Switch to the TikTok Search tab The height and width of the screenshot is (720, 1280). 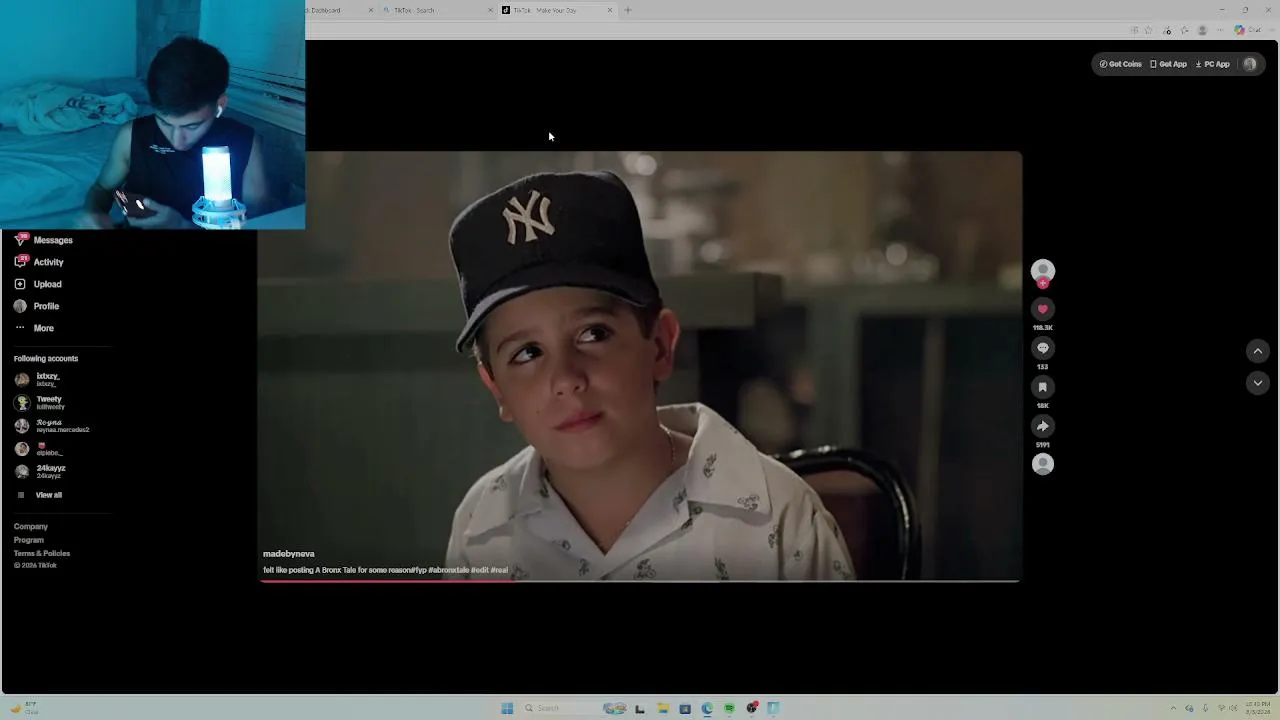[440, 10]
